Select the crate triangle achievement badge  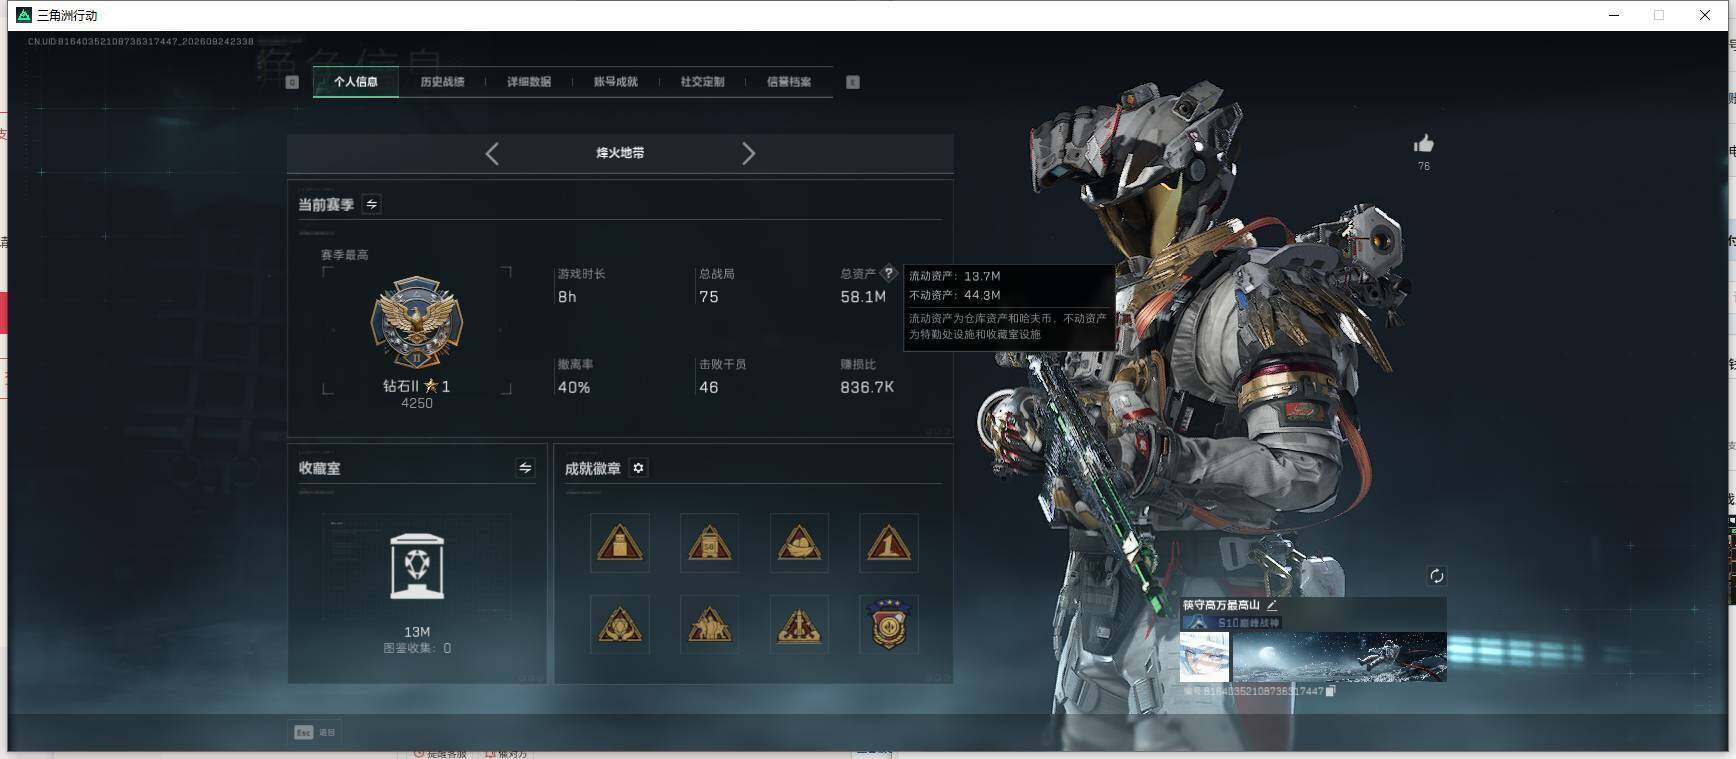pyautogui.click(x=620, y=543)
